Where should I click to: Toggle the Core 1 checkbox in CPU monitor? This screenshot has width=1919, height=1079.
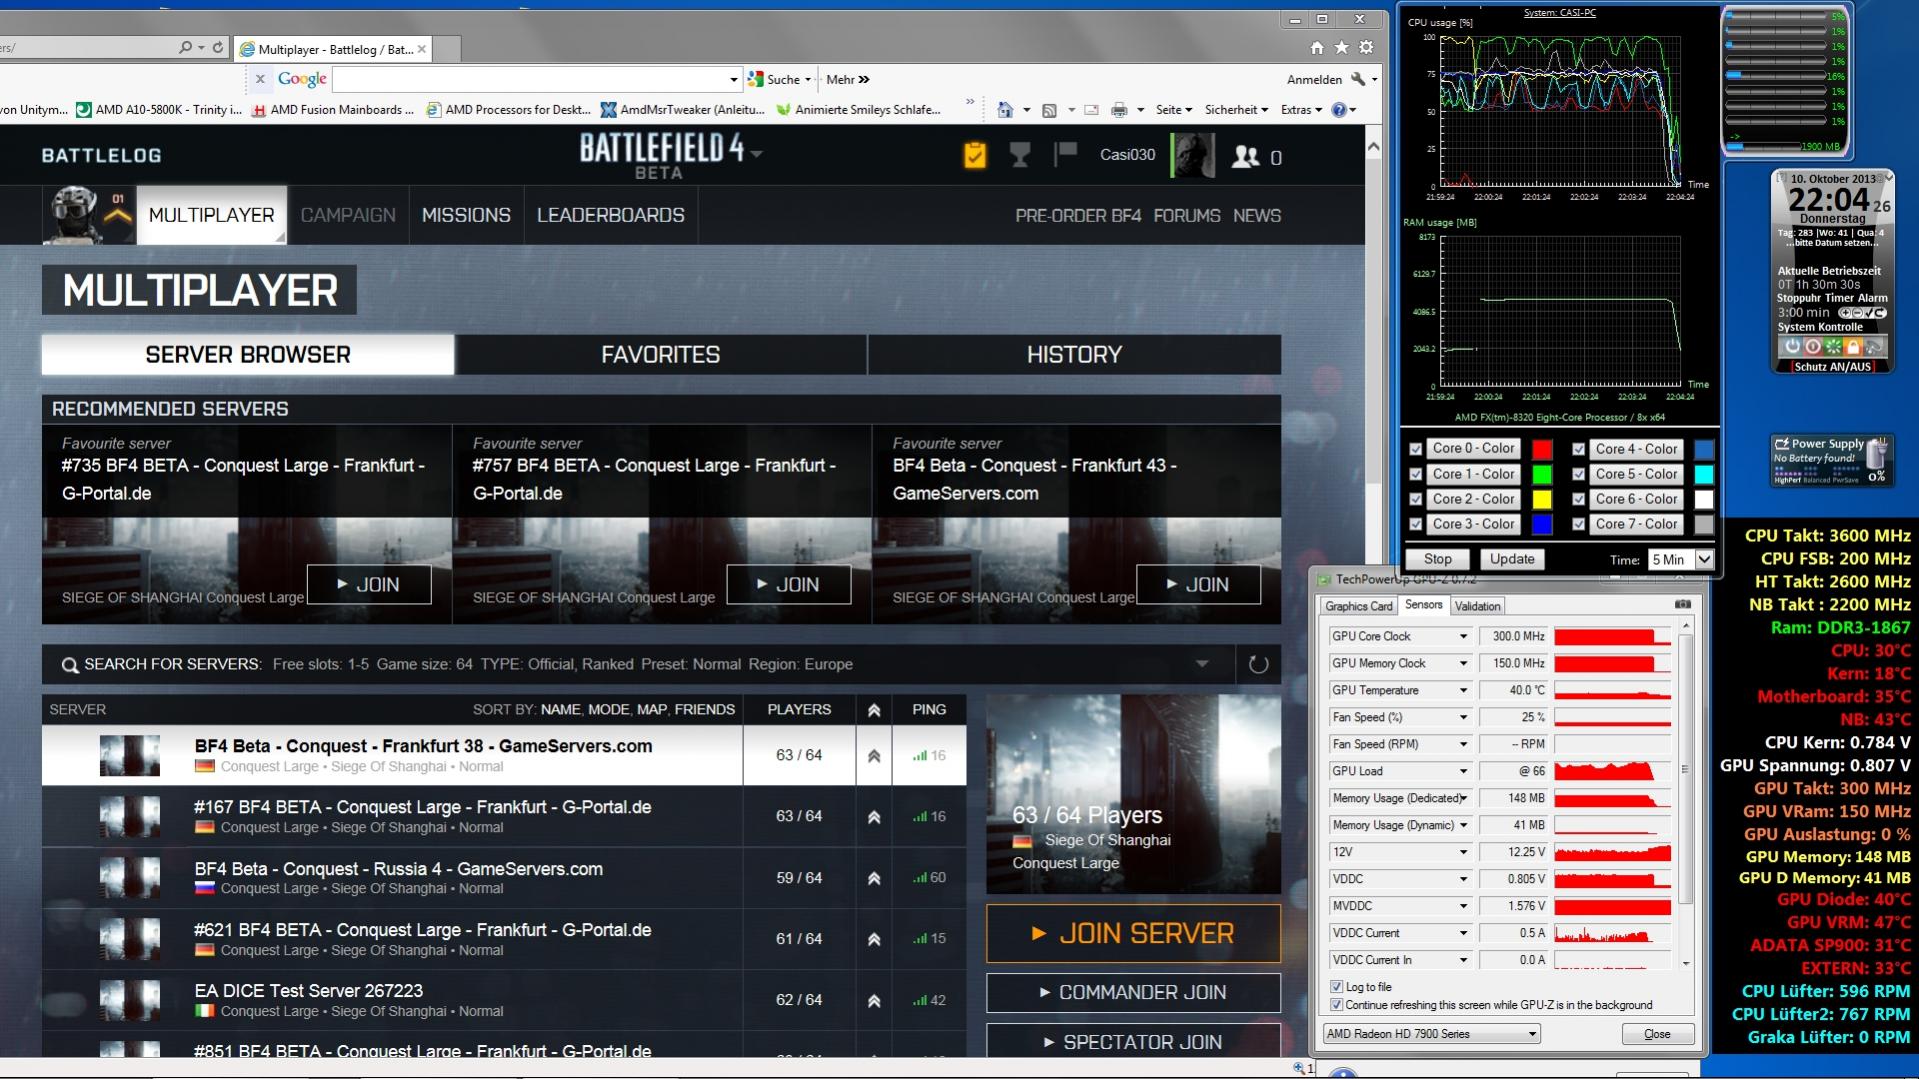click(x=1415, y=474)
